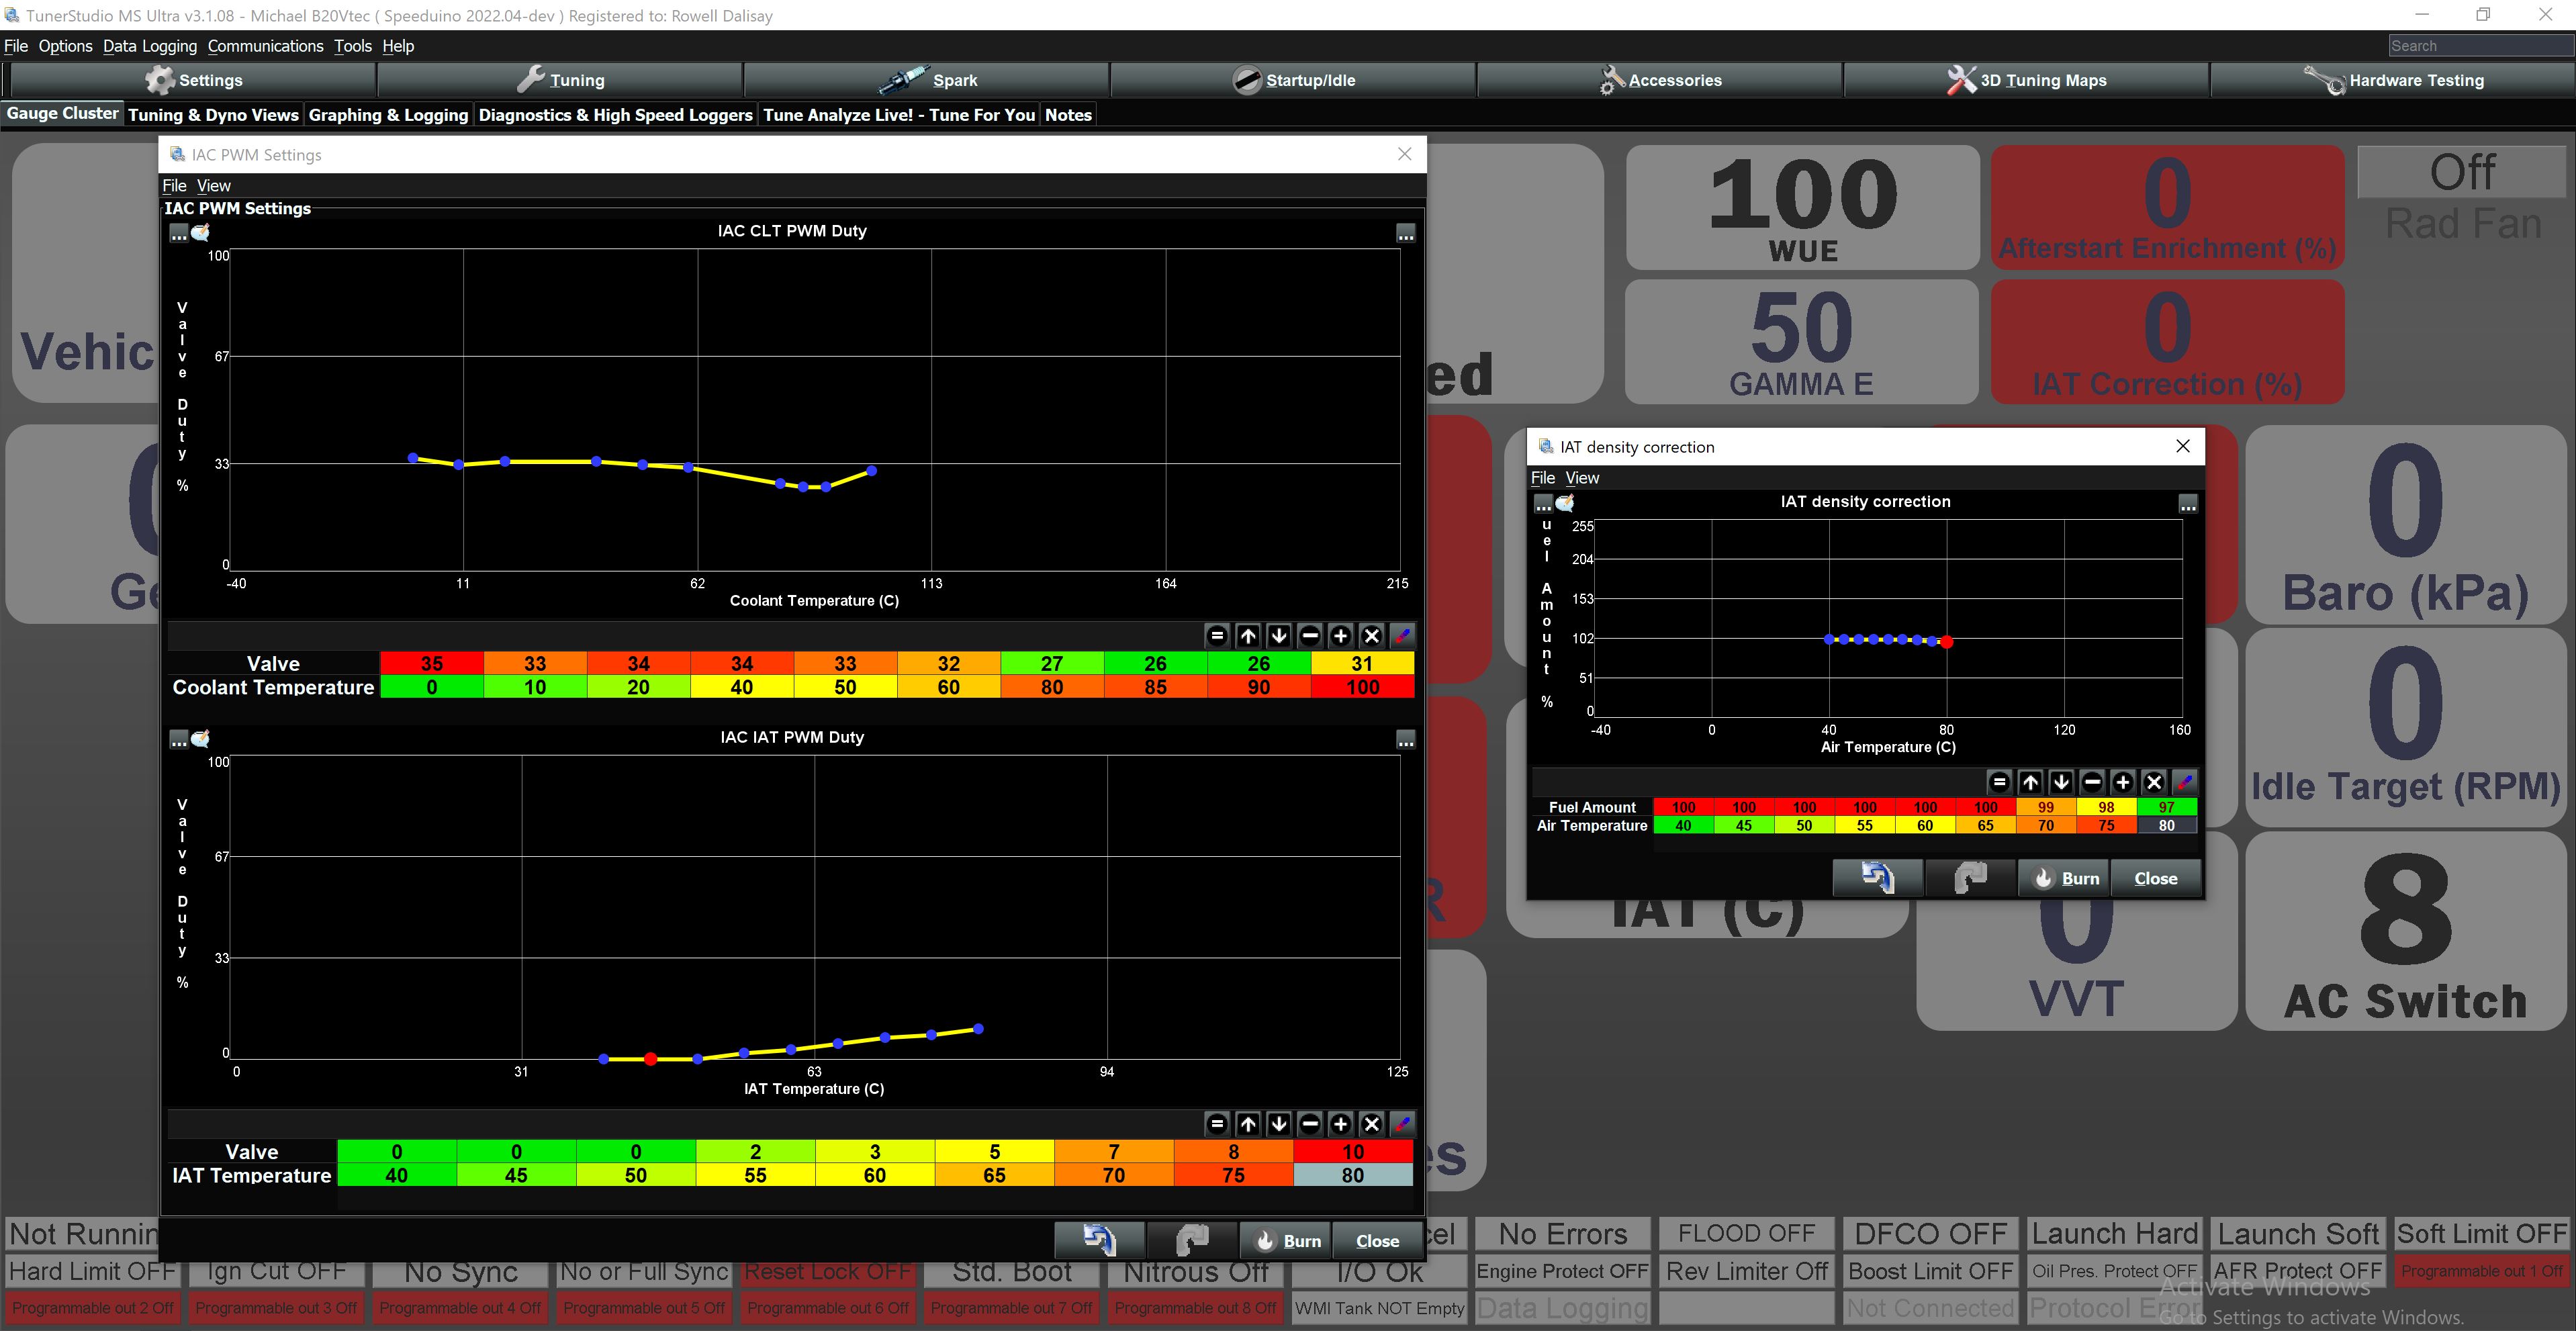Click the redo arrow in the IAT density correction dialog

click(1970, 878)
